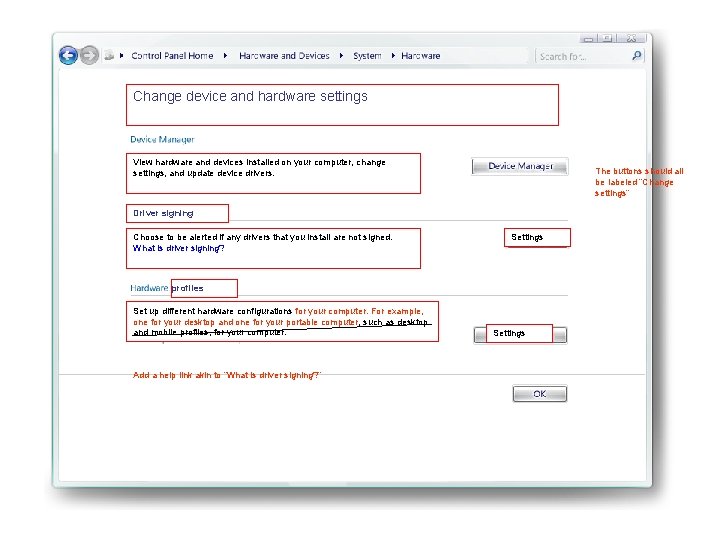Click the 'Driver signing' section heading
The image size is (720, 540).
[163, 213]
